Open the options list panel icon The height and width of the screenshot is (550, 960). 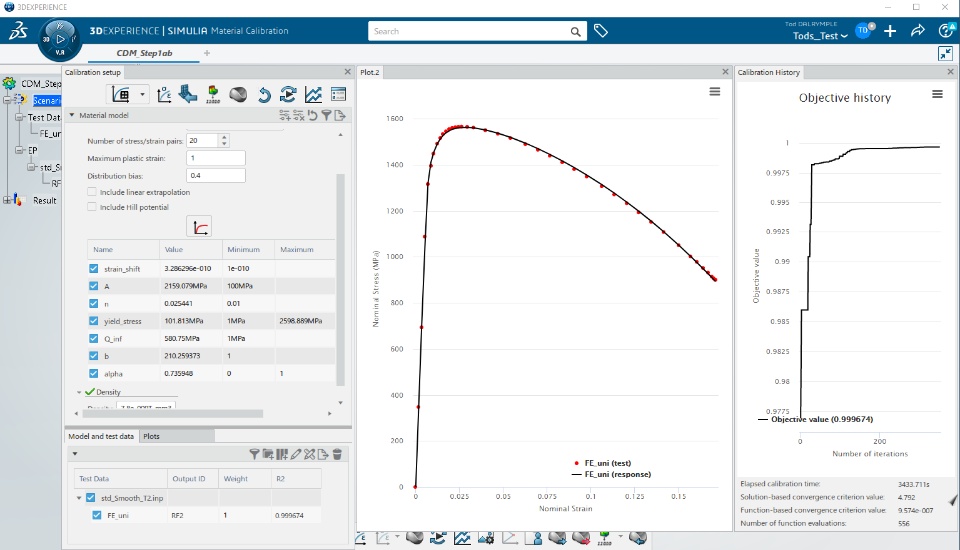pyautogui.click(x=338, y=94)
